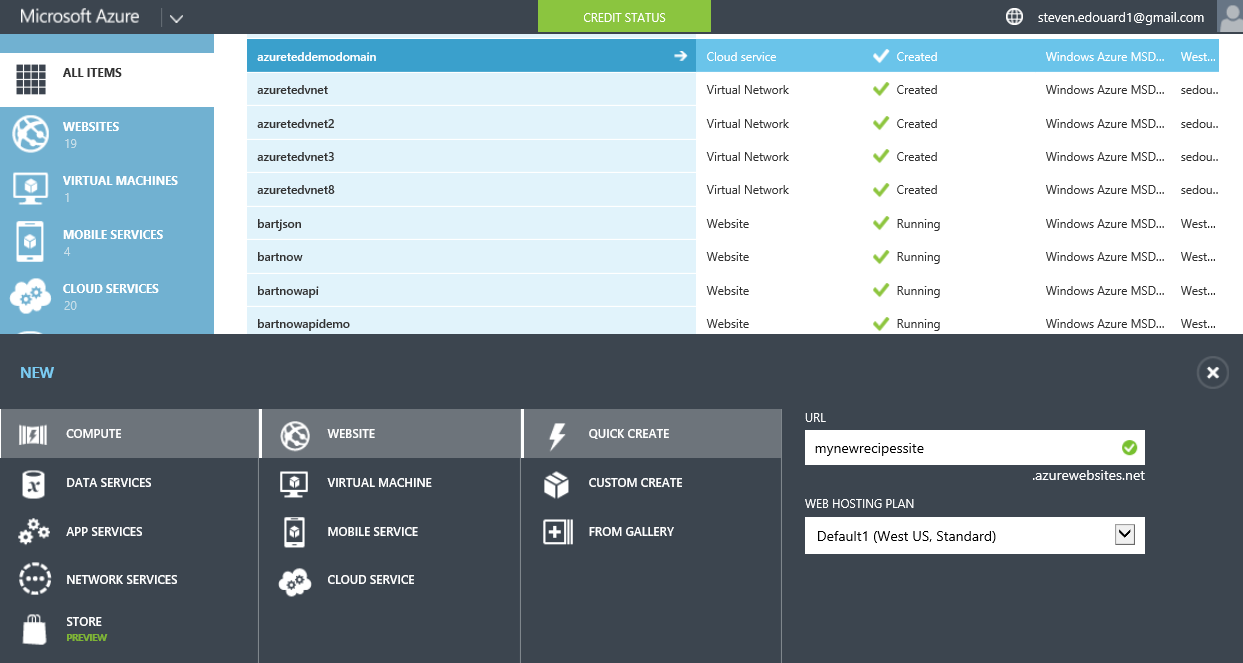This screenshot has height=663, width=1243.
Task: Choose Quick Create option
Action: (652, 434)
